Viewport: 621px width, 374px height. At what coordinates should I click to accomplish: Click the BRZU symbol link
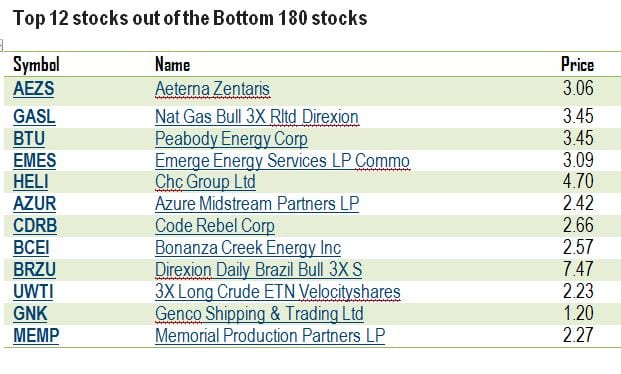[x=35, y=270]
